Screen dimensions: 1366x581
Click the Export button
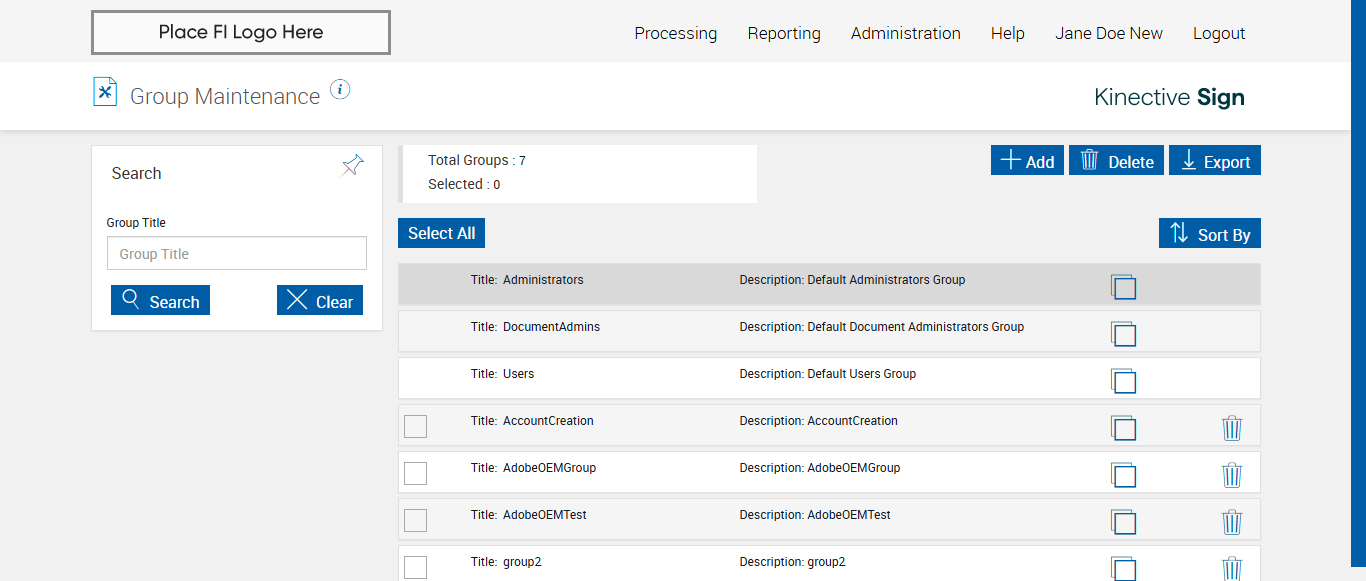coord(1216,161)
